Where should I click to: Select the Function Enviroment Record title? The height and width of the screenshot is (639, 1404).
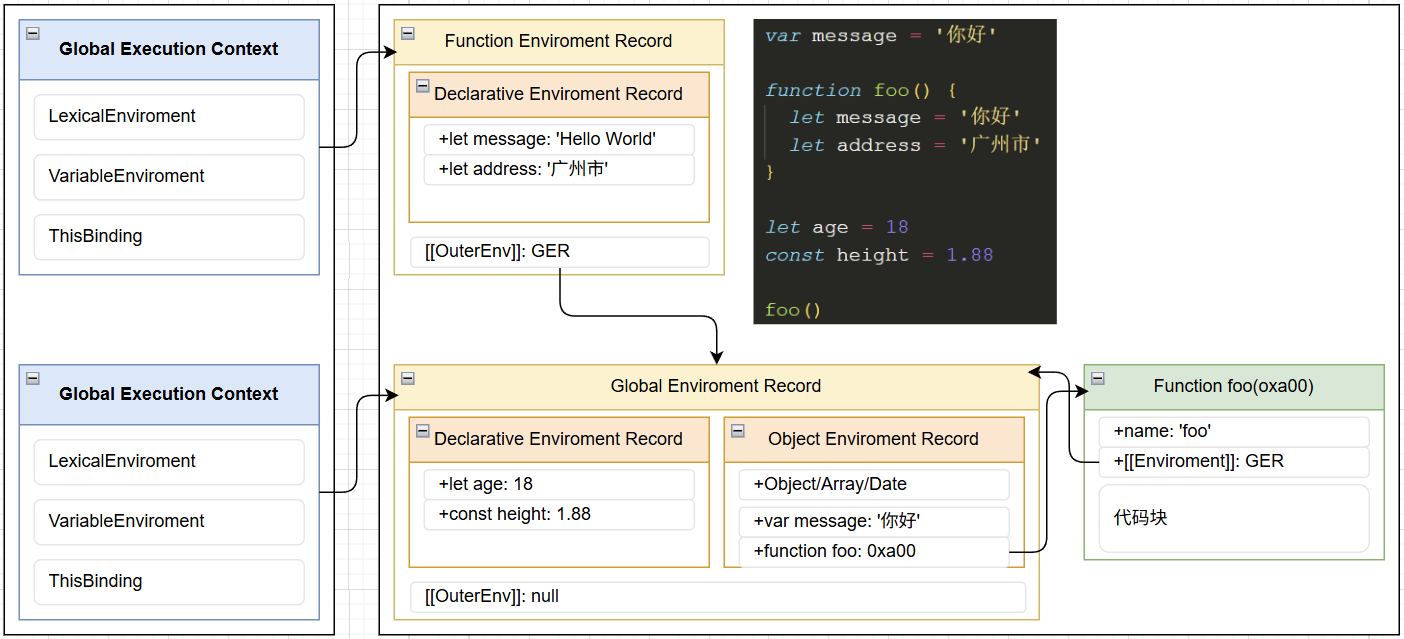coord(558,41)
